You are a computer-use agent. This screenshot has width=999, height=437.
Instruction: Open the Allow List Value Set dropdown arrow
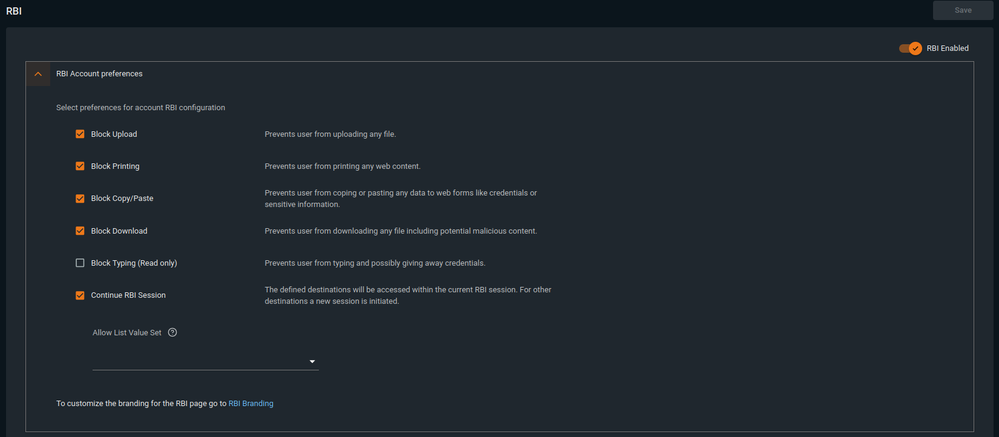coord(312,362)
